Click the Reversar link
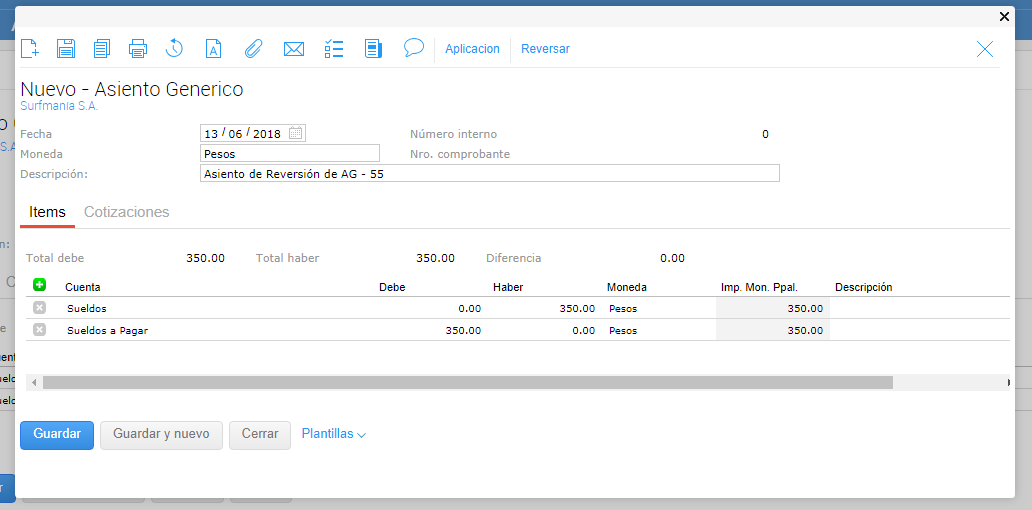The height and width of the screenshot is (510, 1032). point(545,49)
